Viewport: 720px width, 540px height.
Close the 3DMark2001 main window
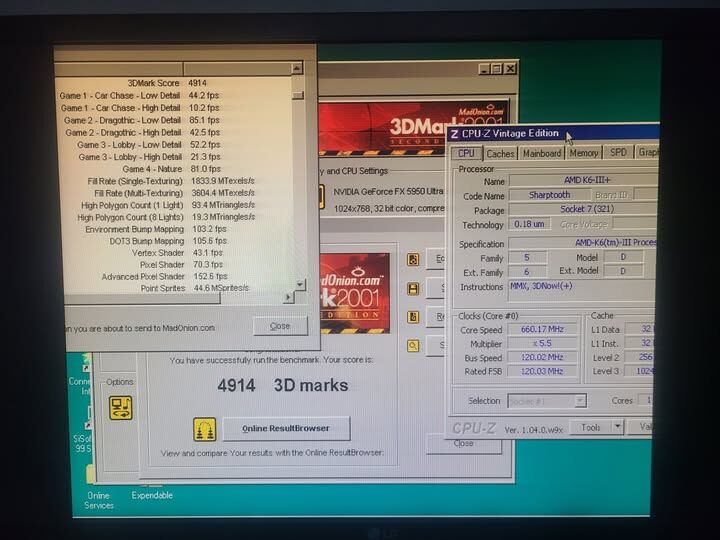pyautogui.click(x=510, y=68)
